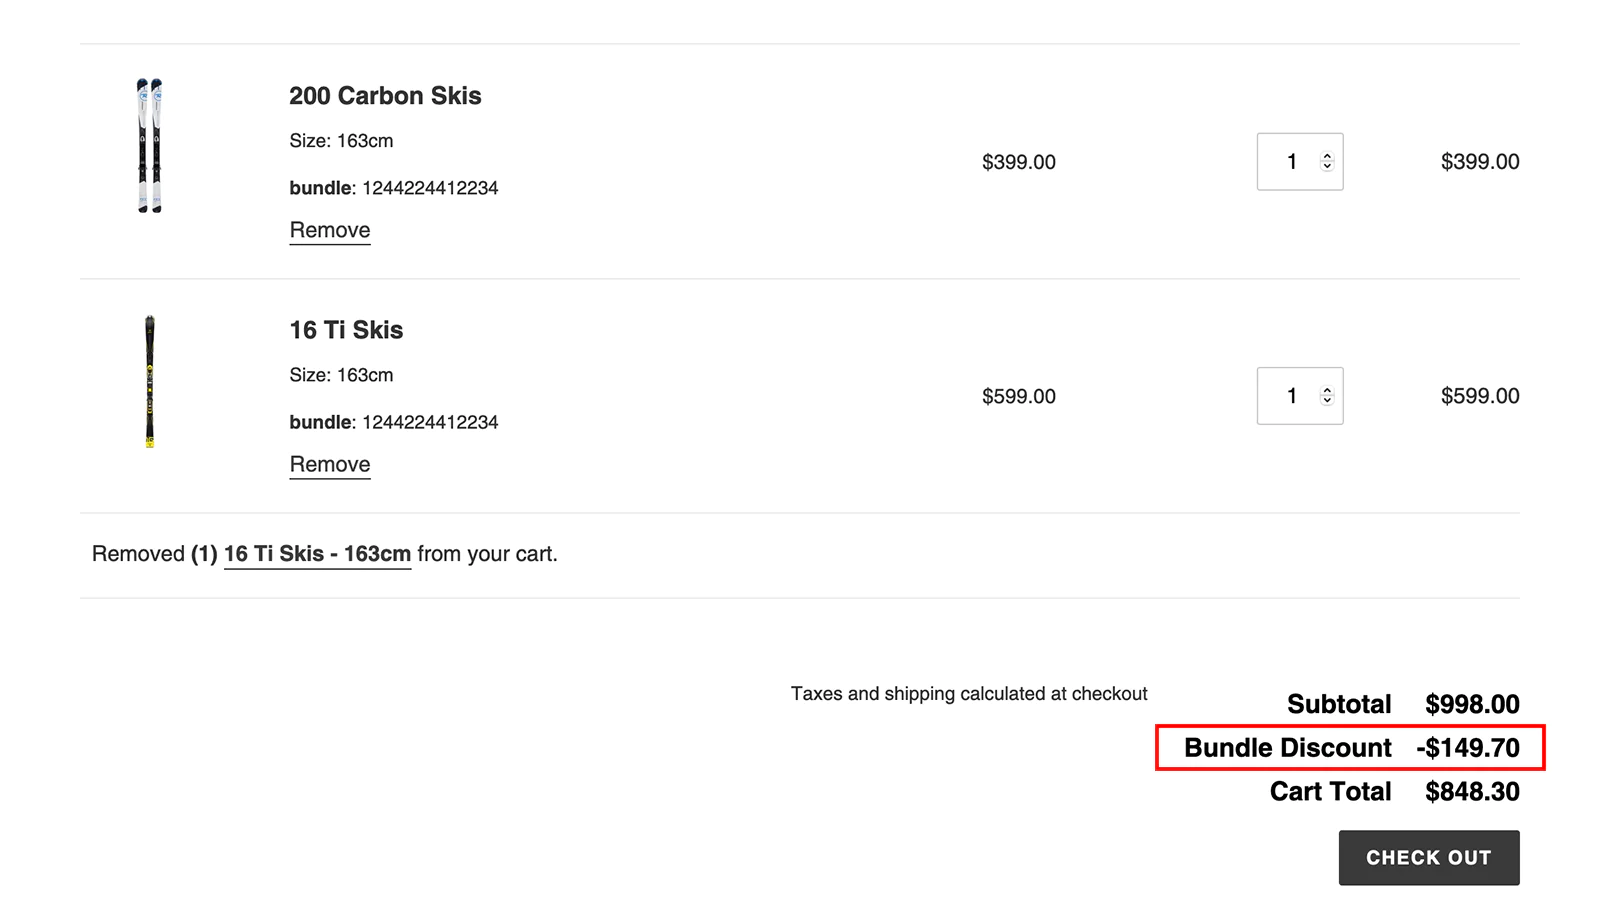The width and height of the screenshot is (1600, 900).
Task: Remove the 200 Carbon Skis from cart
Action: [329, 230]
